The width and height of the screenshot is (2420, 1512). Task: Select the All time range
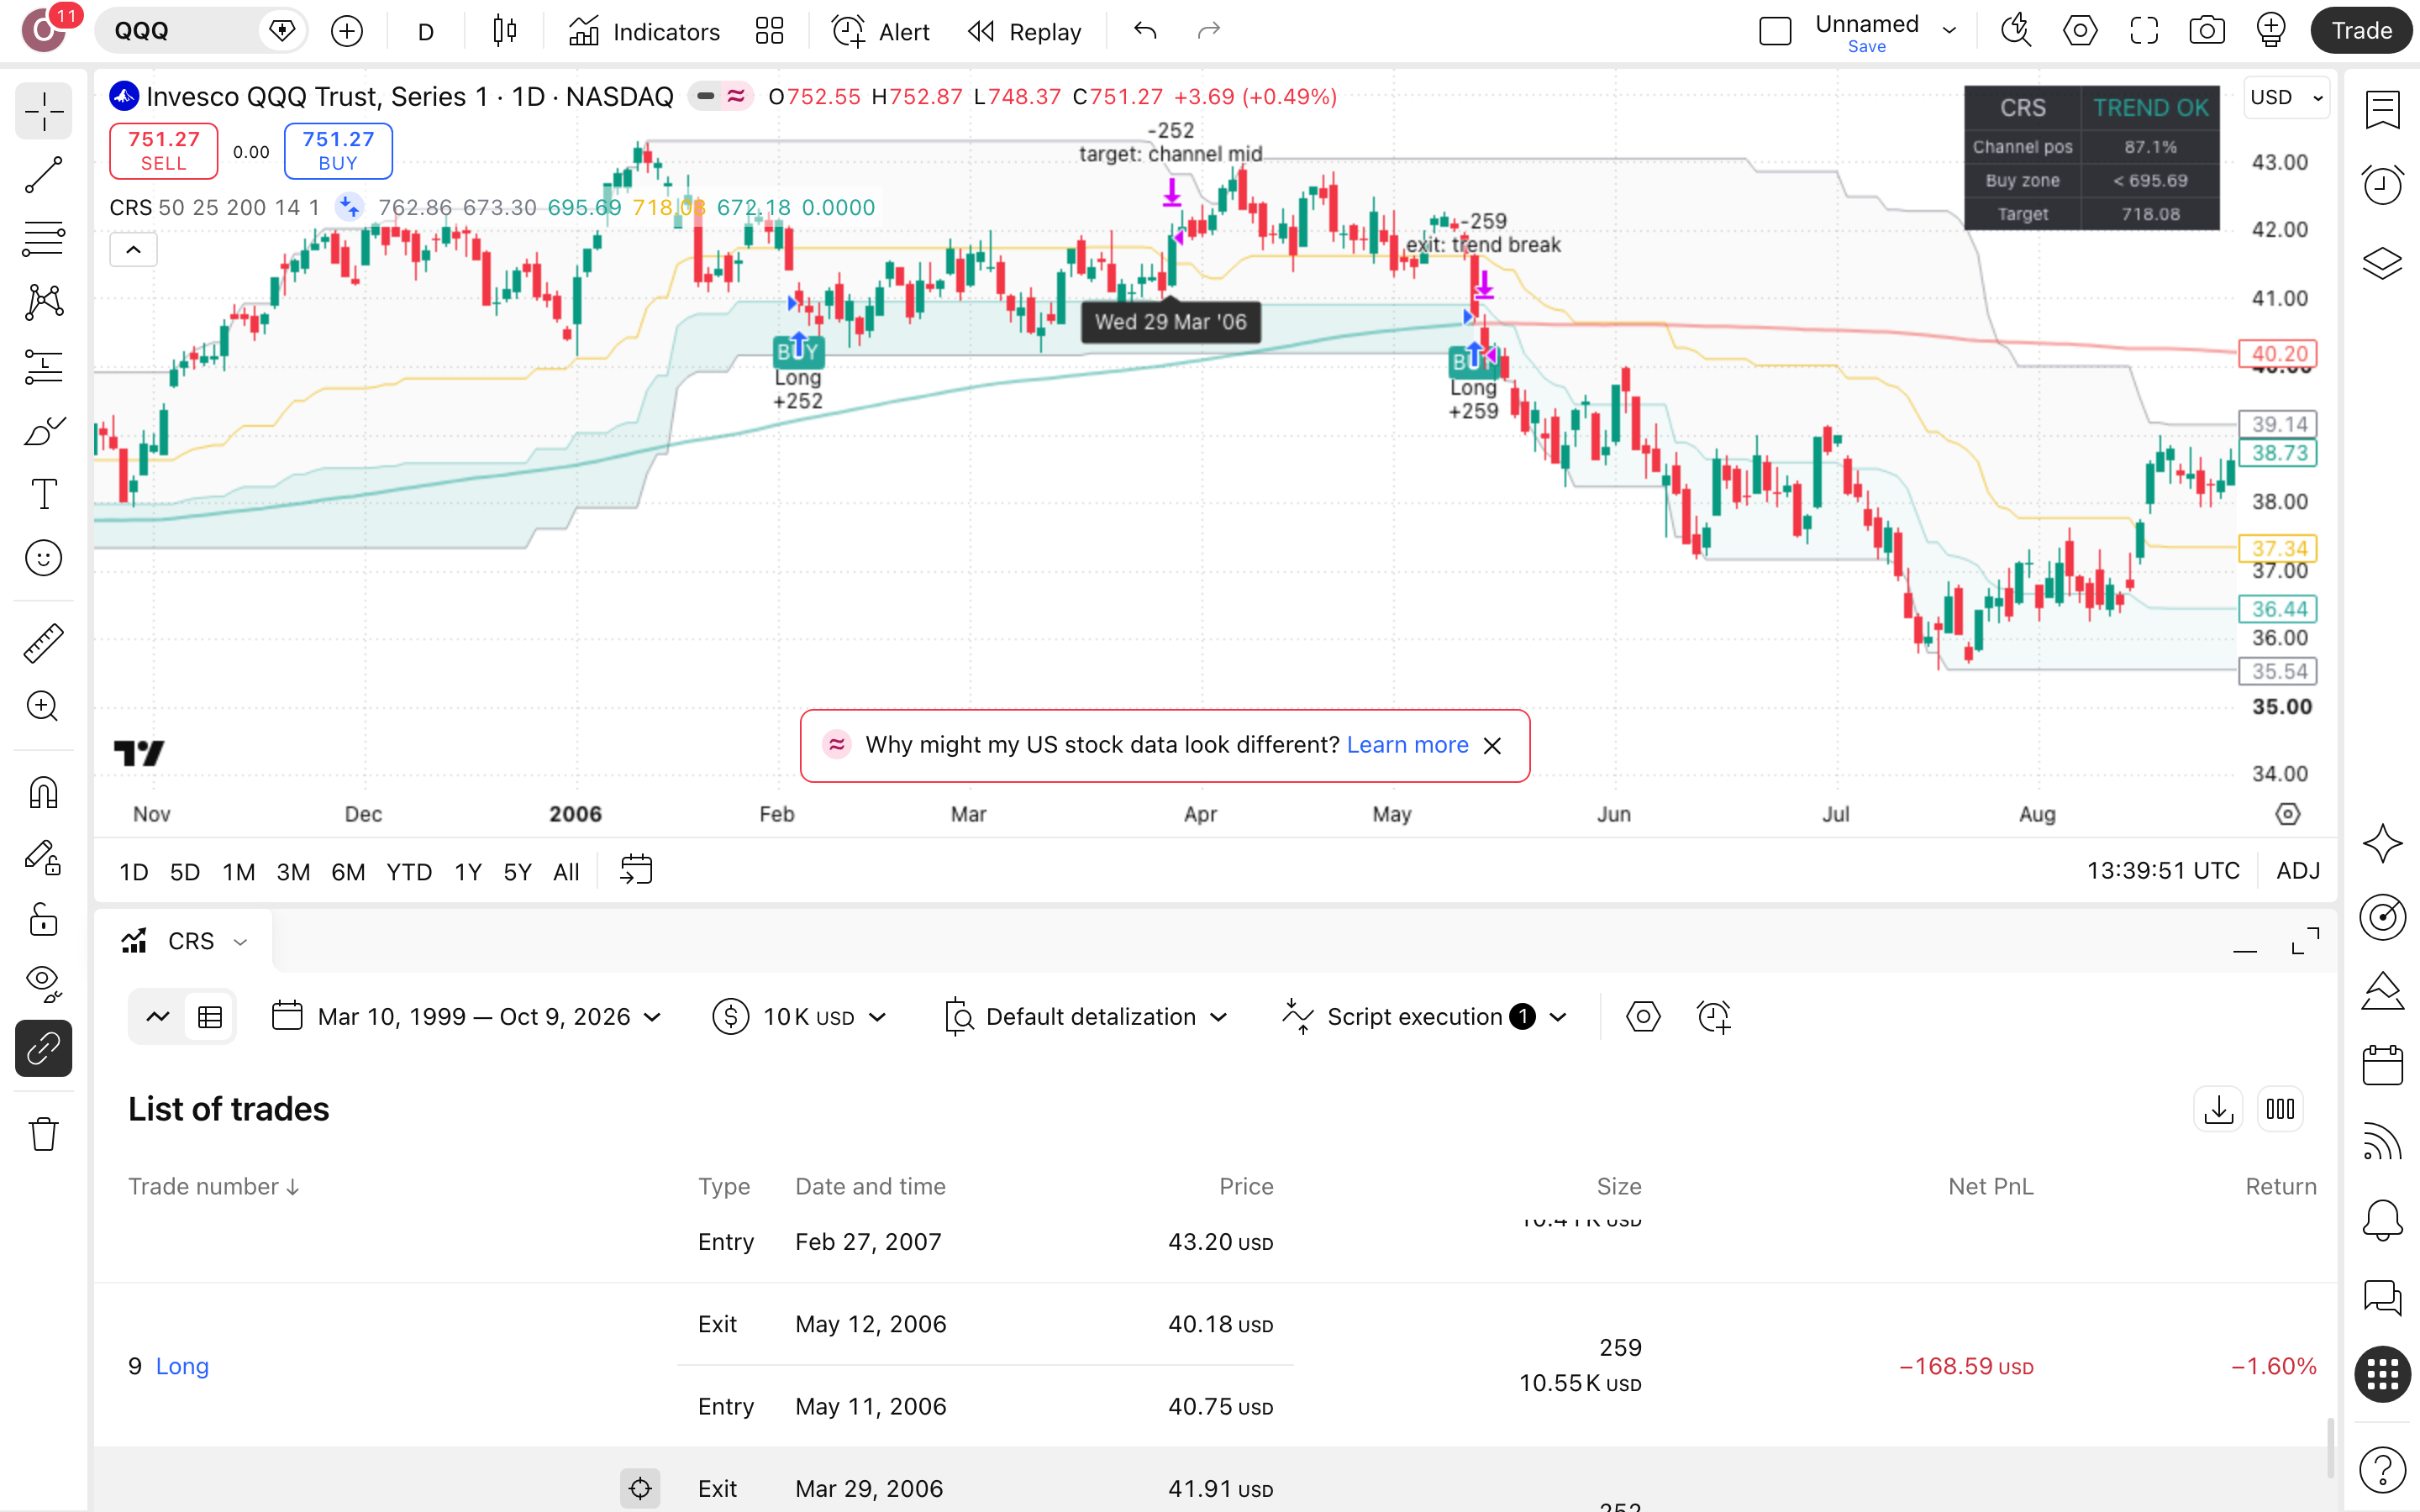pos(566,872)
